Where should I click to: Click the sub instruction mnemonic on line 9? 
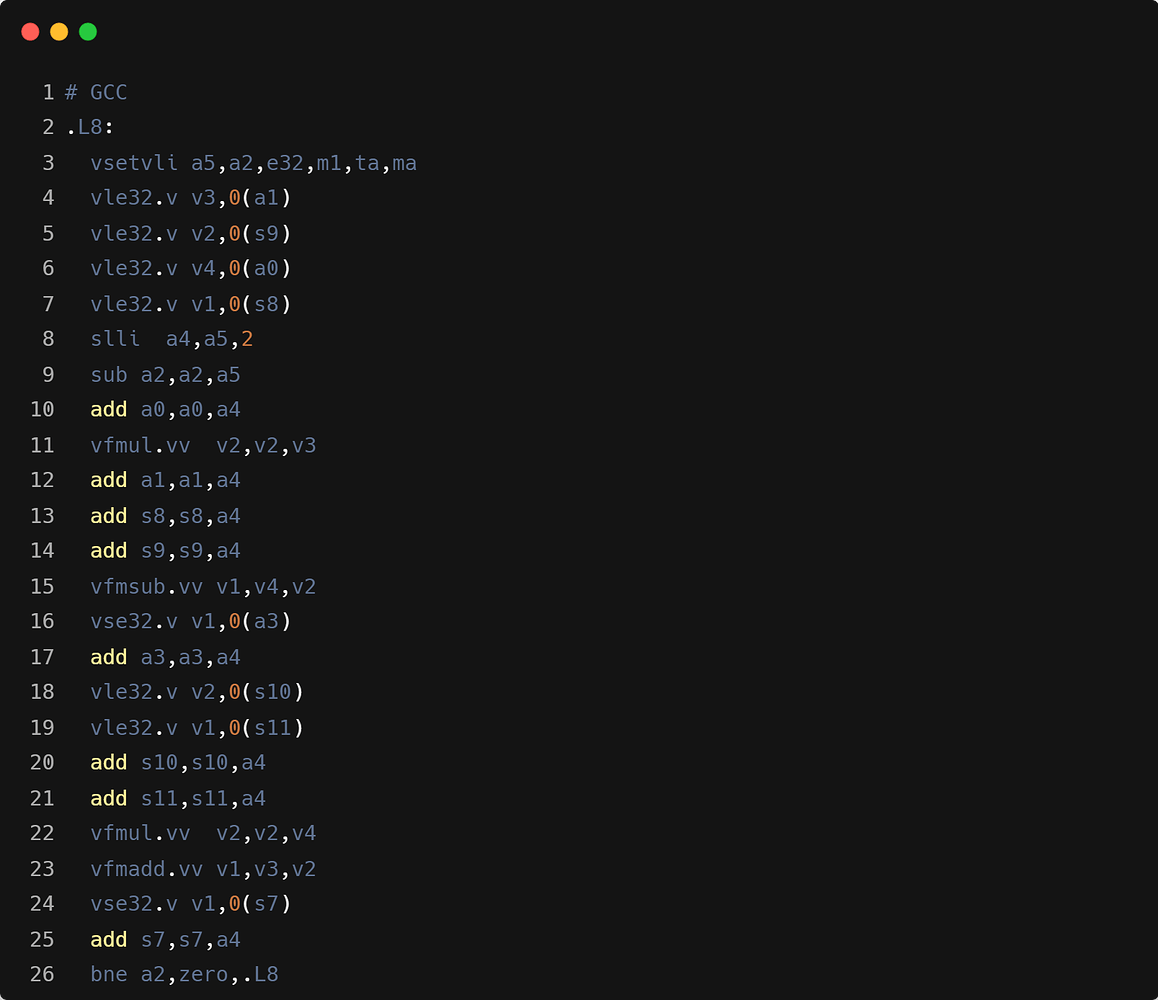tap(109, 375)
